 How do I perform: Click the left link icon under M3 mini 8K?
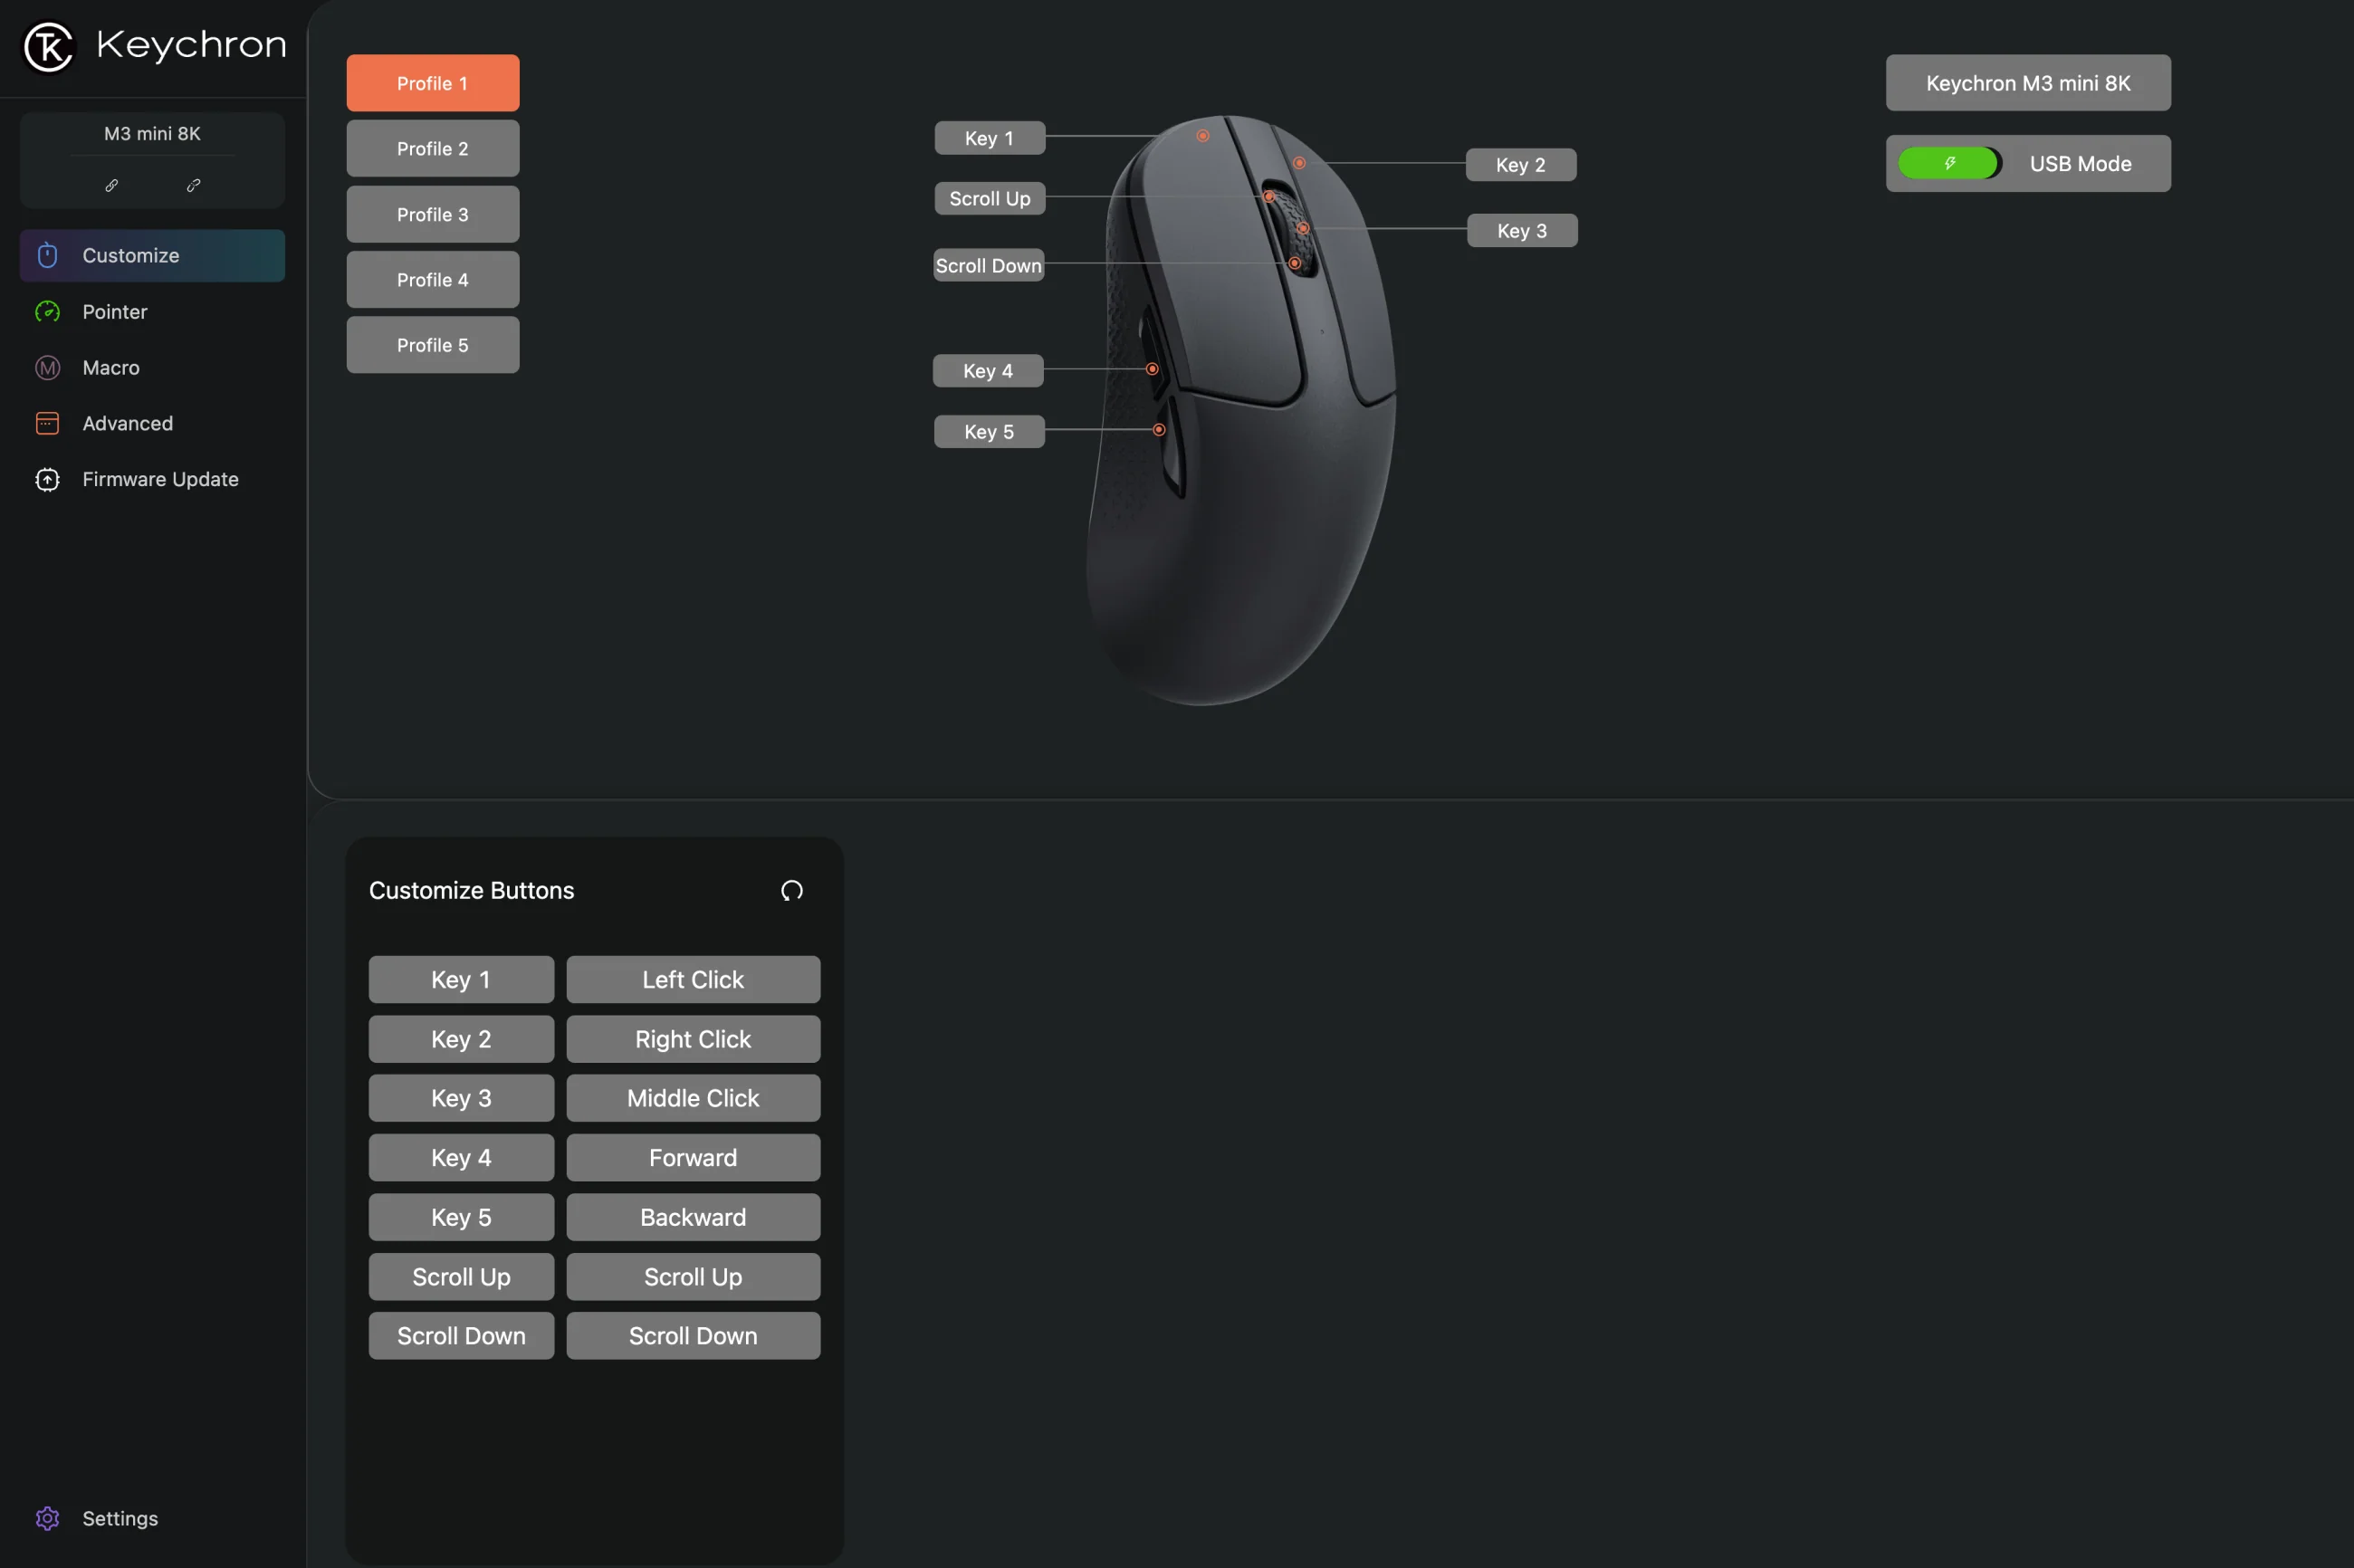tap(112, 185)
